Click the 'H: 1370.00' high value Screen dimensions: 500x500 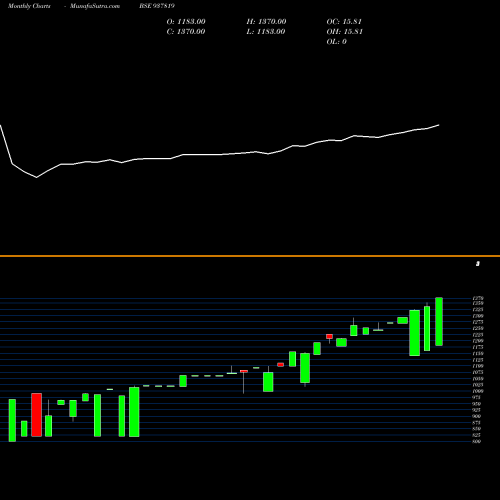(x=266, y=22)
